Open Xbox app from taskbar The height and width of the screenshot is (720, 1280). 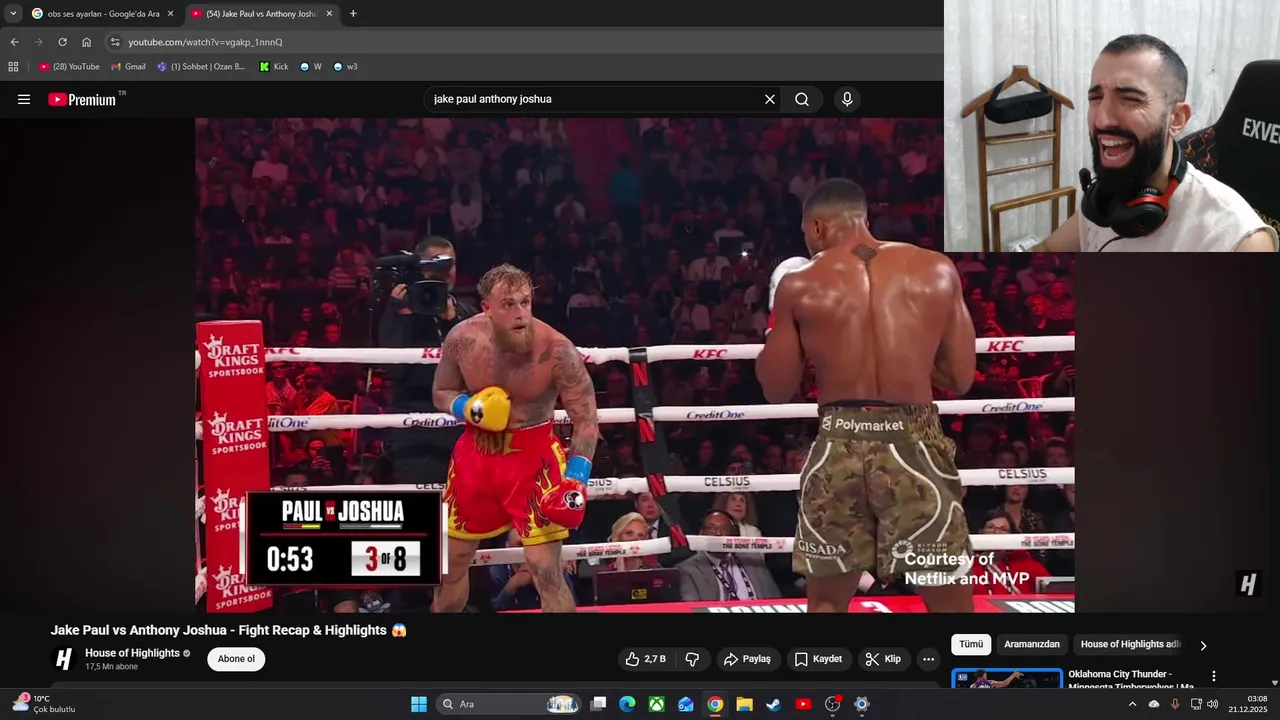pyautogui.click(x=656, y=704)
